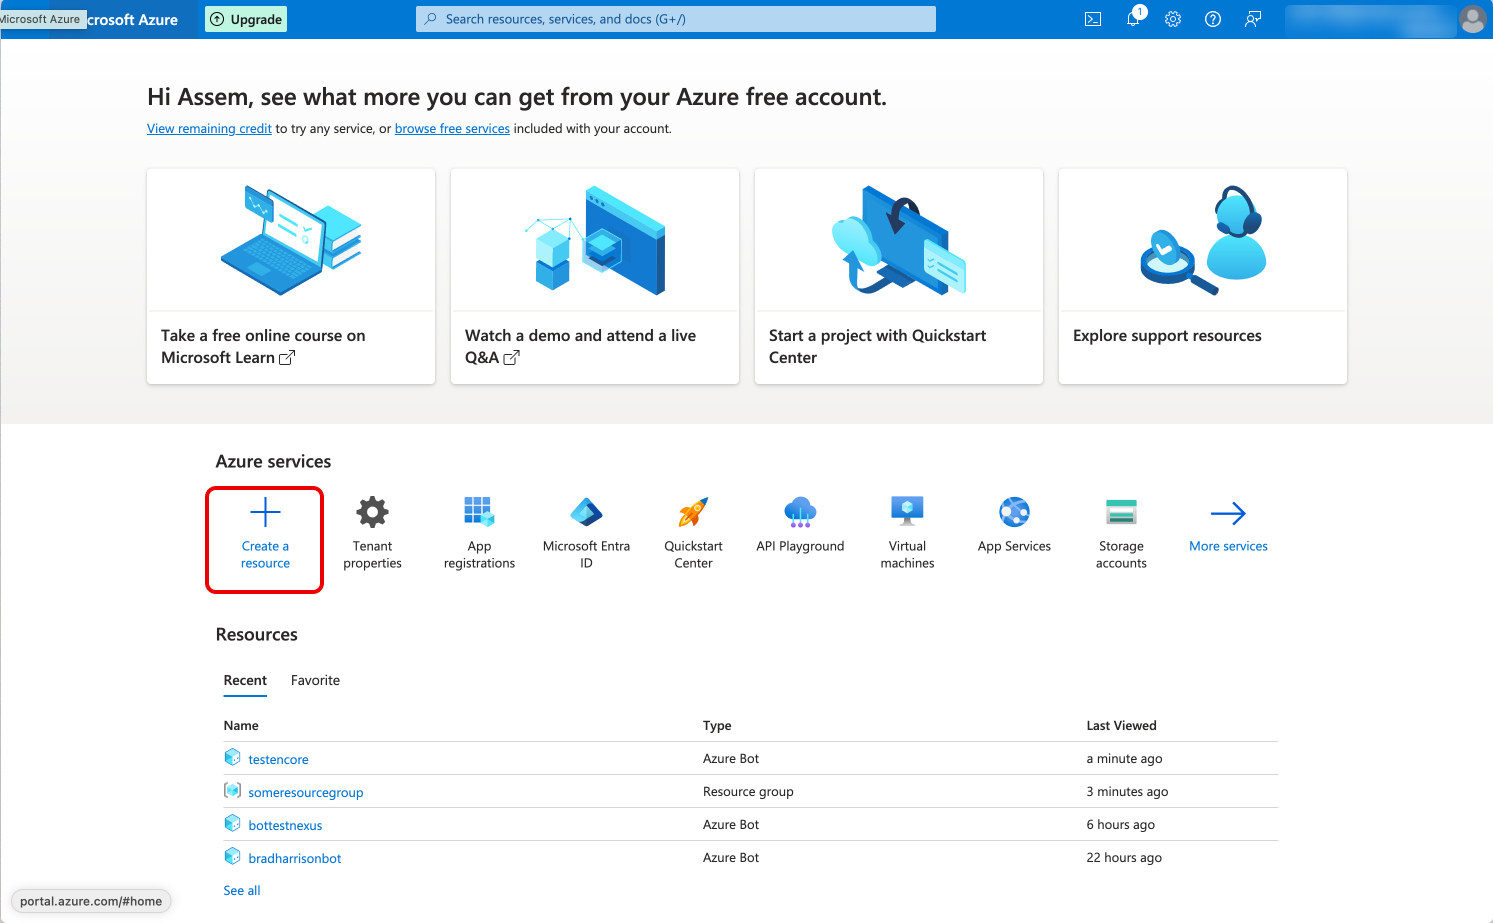Open the testencore resource link
1493x923 pixels.
tap(278, 759)
